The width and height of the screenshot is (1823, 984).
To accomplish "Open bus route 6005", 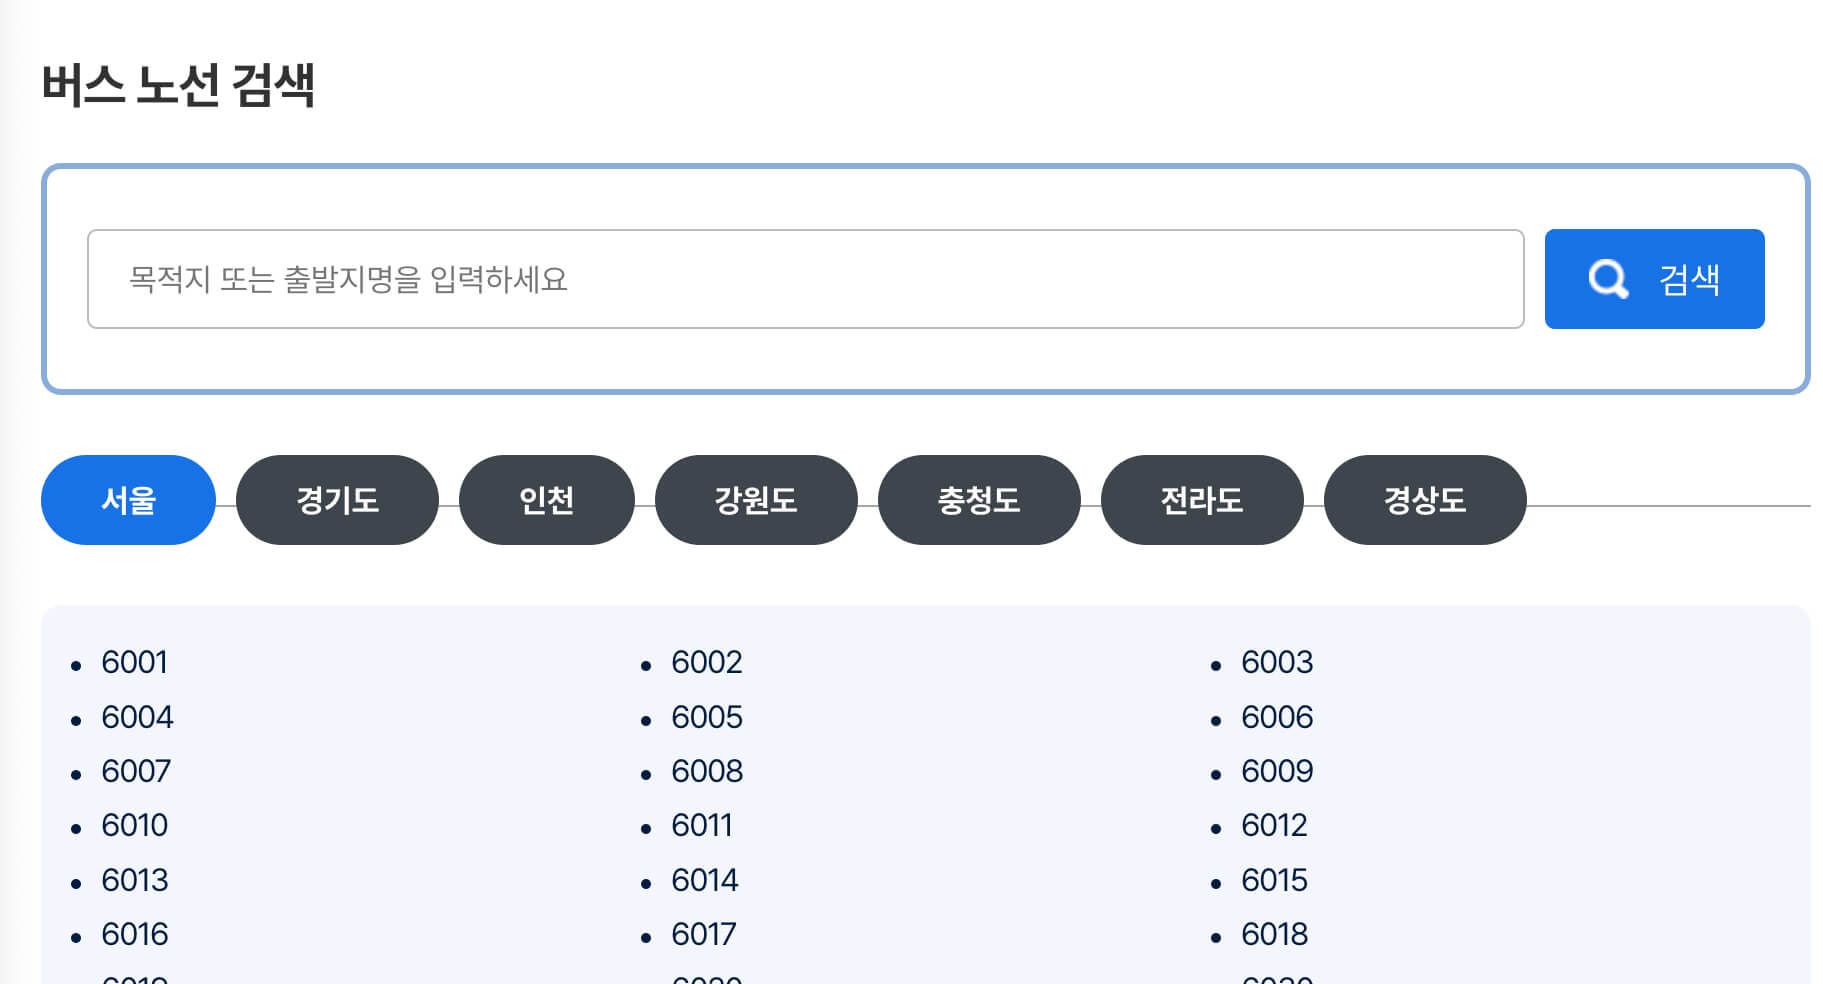I will (x=706, y=717).
